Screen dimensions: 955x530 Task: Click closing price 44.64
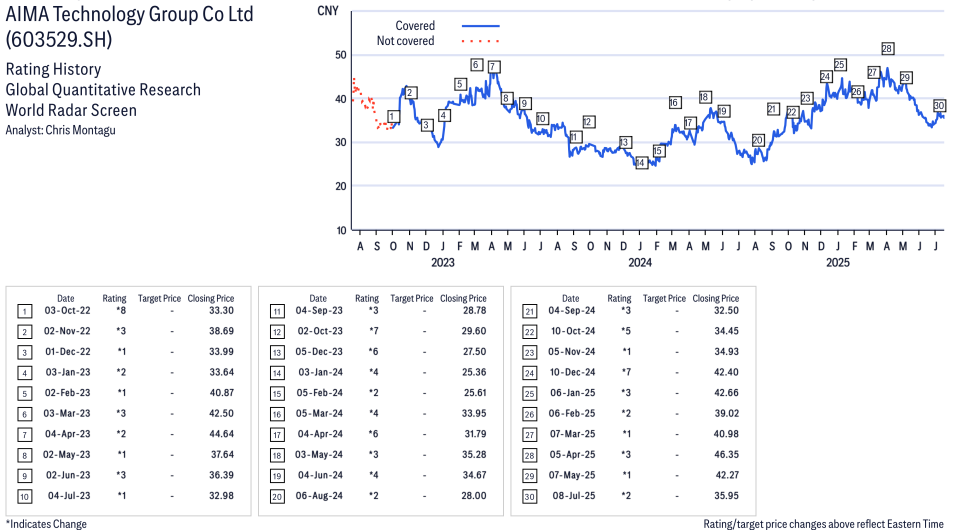tap(221, 434)
